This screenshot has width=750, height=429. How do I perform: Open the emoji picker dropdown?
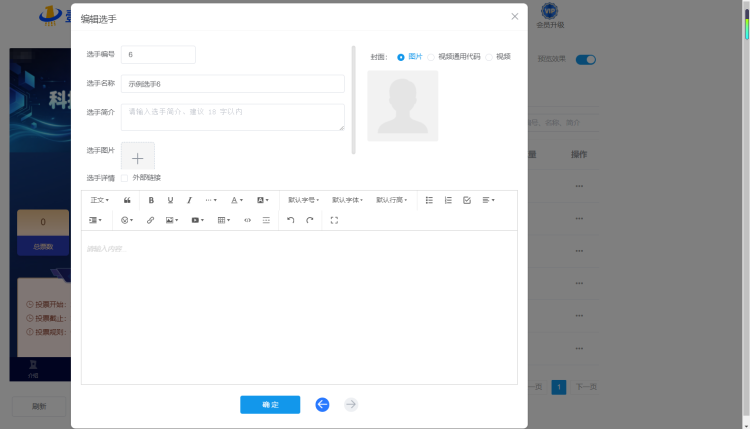(127, 220)
